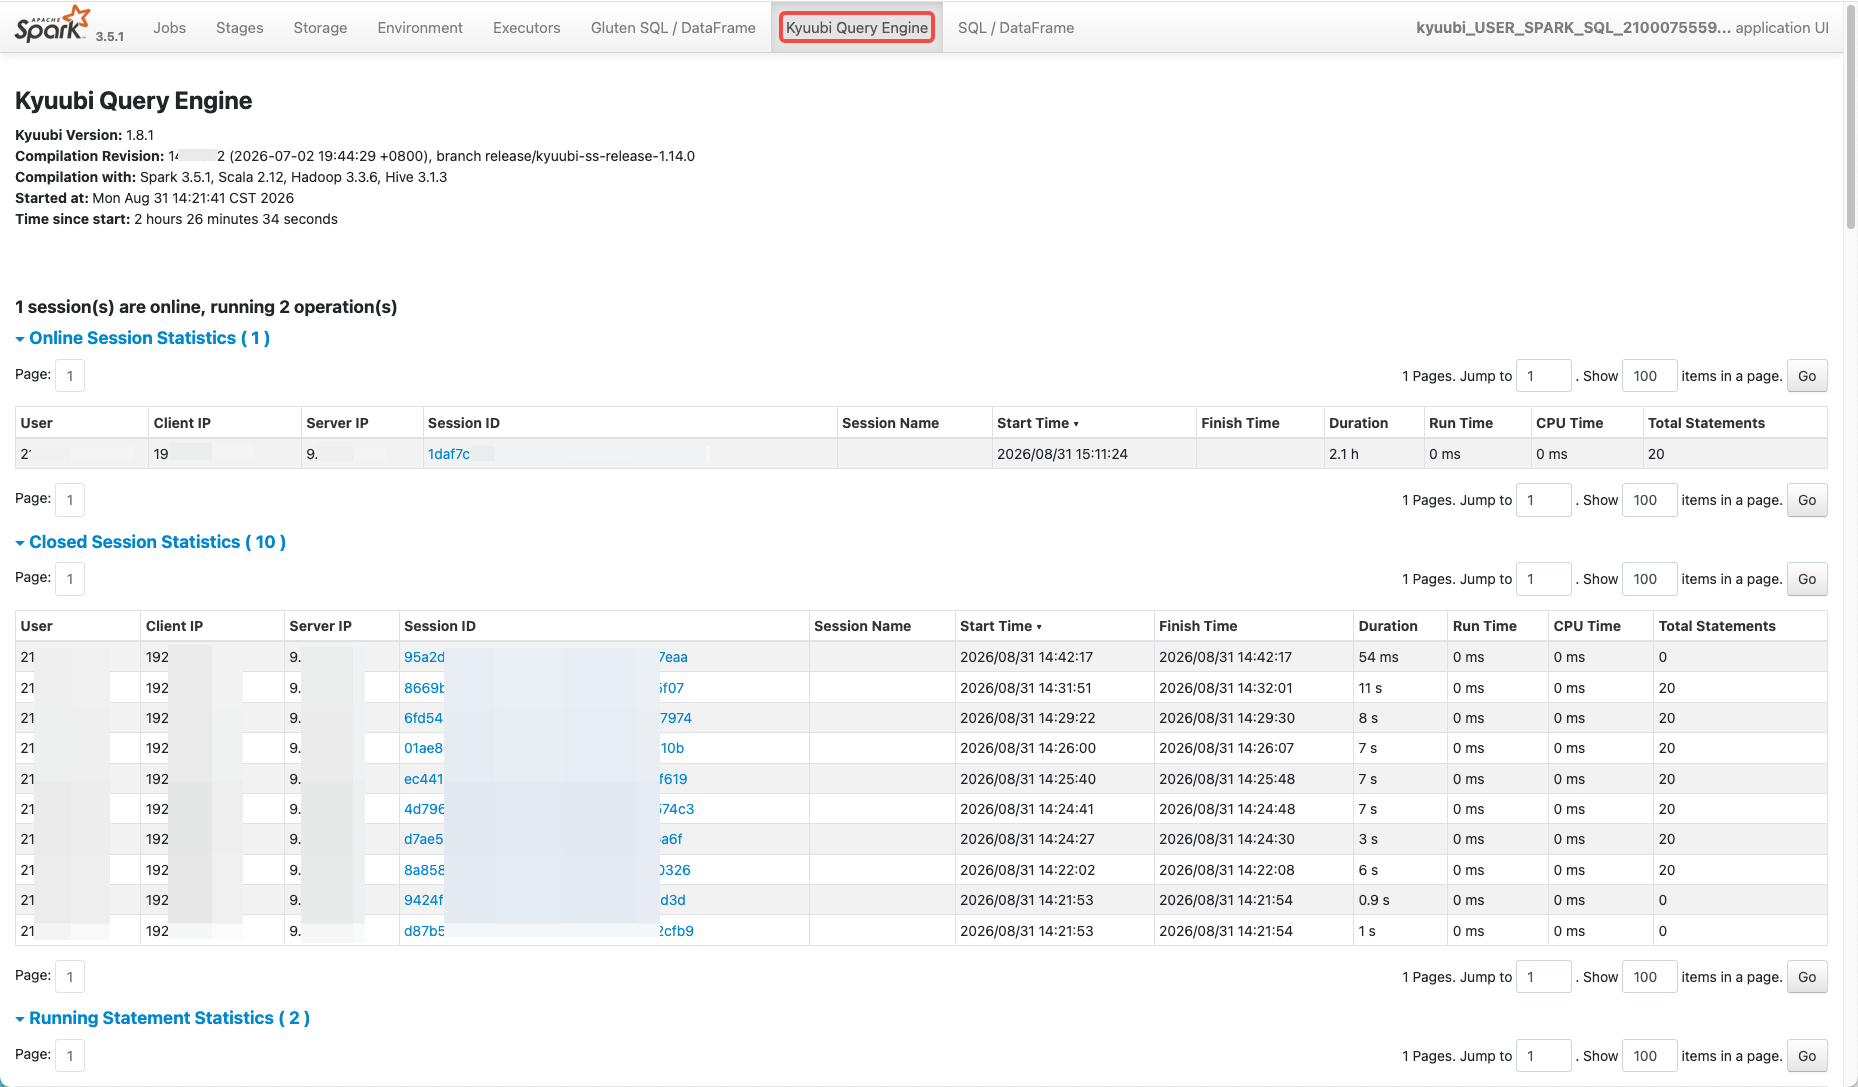This screenshot has height=1087, width=1858.
Task: Sort online sessions by Start Time
Action: pos(1037,423)
